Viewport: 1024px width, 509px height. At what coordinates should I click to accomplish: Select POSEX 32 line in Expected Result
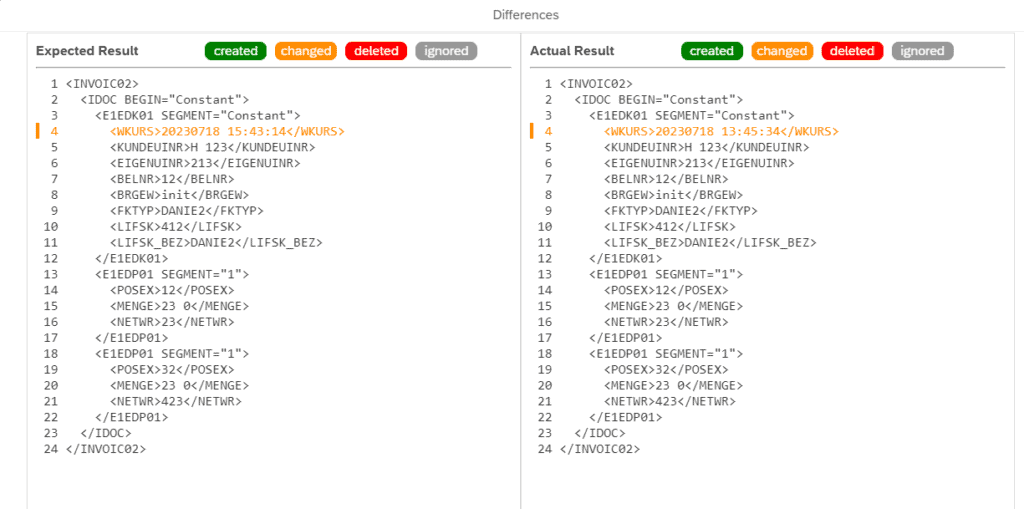(x=172, y=369)
